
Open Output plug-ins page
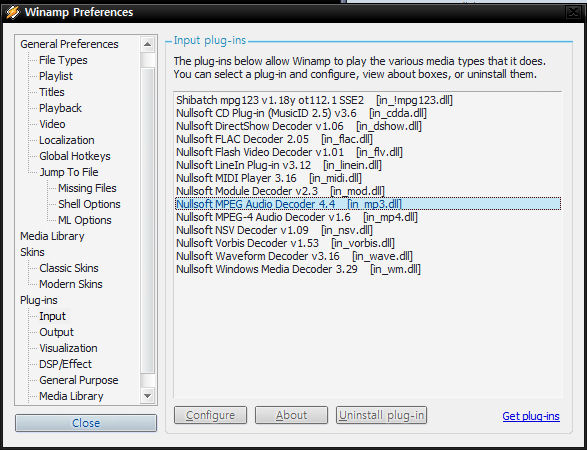(x=57, y=332)
